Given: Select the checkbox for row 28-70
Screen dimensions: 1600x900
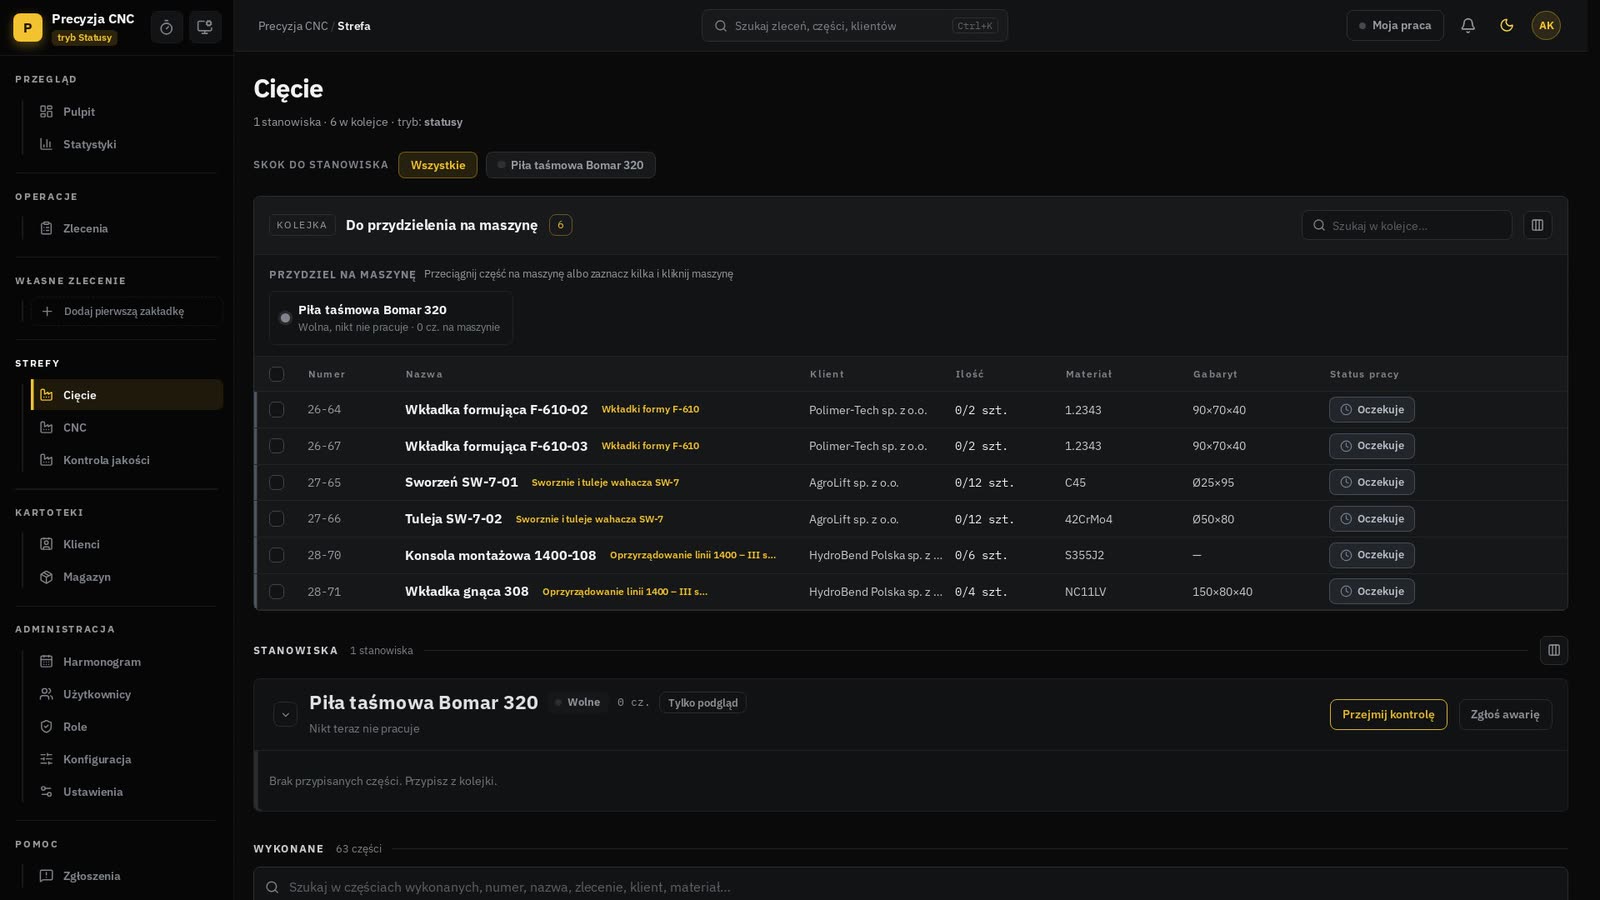Looking at the screenshot, I should [x=277, y=555].
